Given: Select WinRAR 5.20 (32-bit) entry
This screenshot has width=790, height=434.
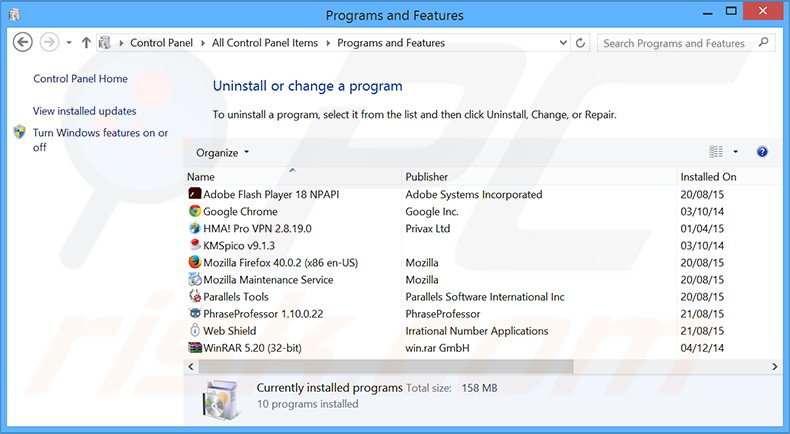Looking at the screenshot, I should click(x=252, y=348).
